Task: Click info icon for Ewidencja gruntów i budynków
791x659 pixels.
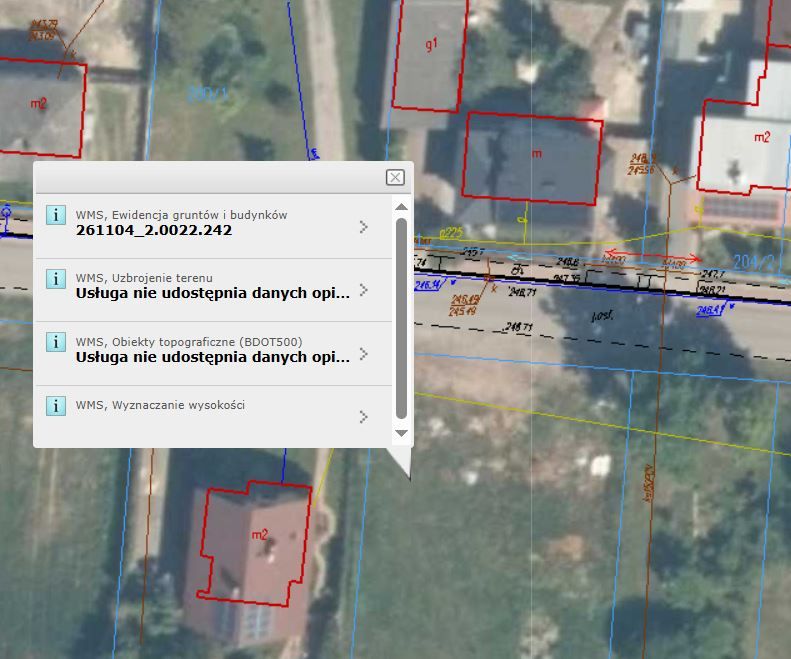Action: (x=56, y=215)
